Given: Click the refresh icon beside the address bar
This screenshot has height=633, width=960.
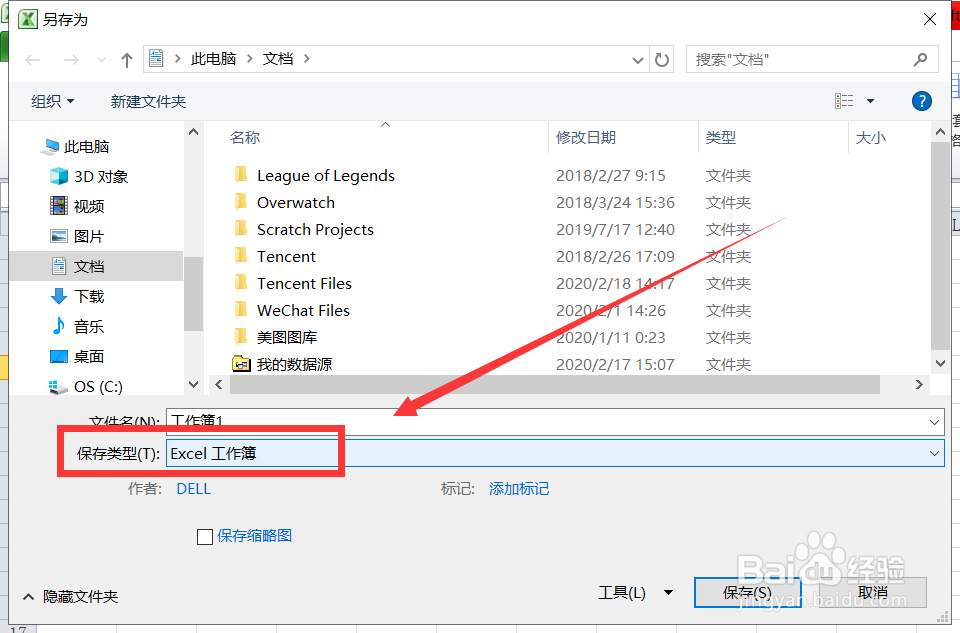Looking at the screenshot, I should tap(663, 59).
